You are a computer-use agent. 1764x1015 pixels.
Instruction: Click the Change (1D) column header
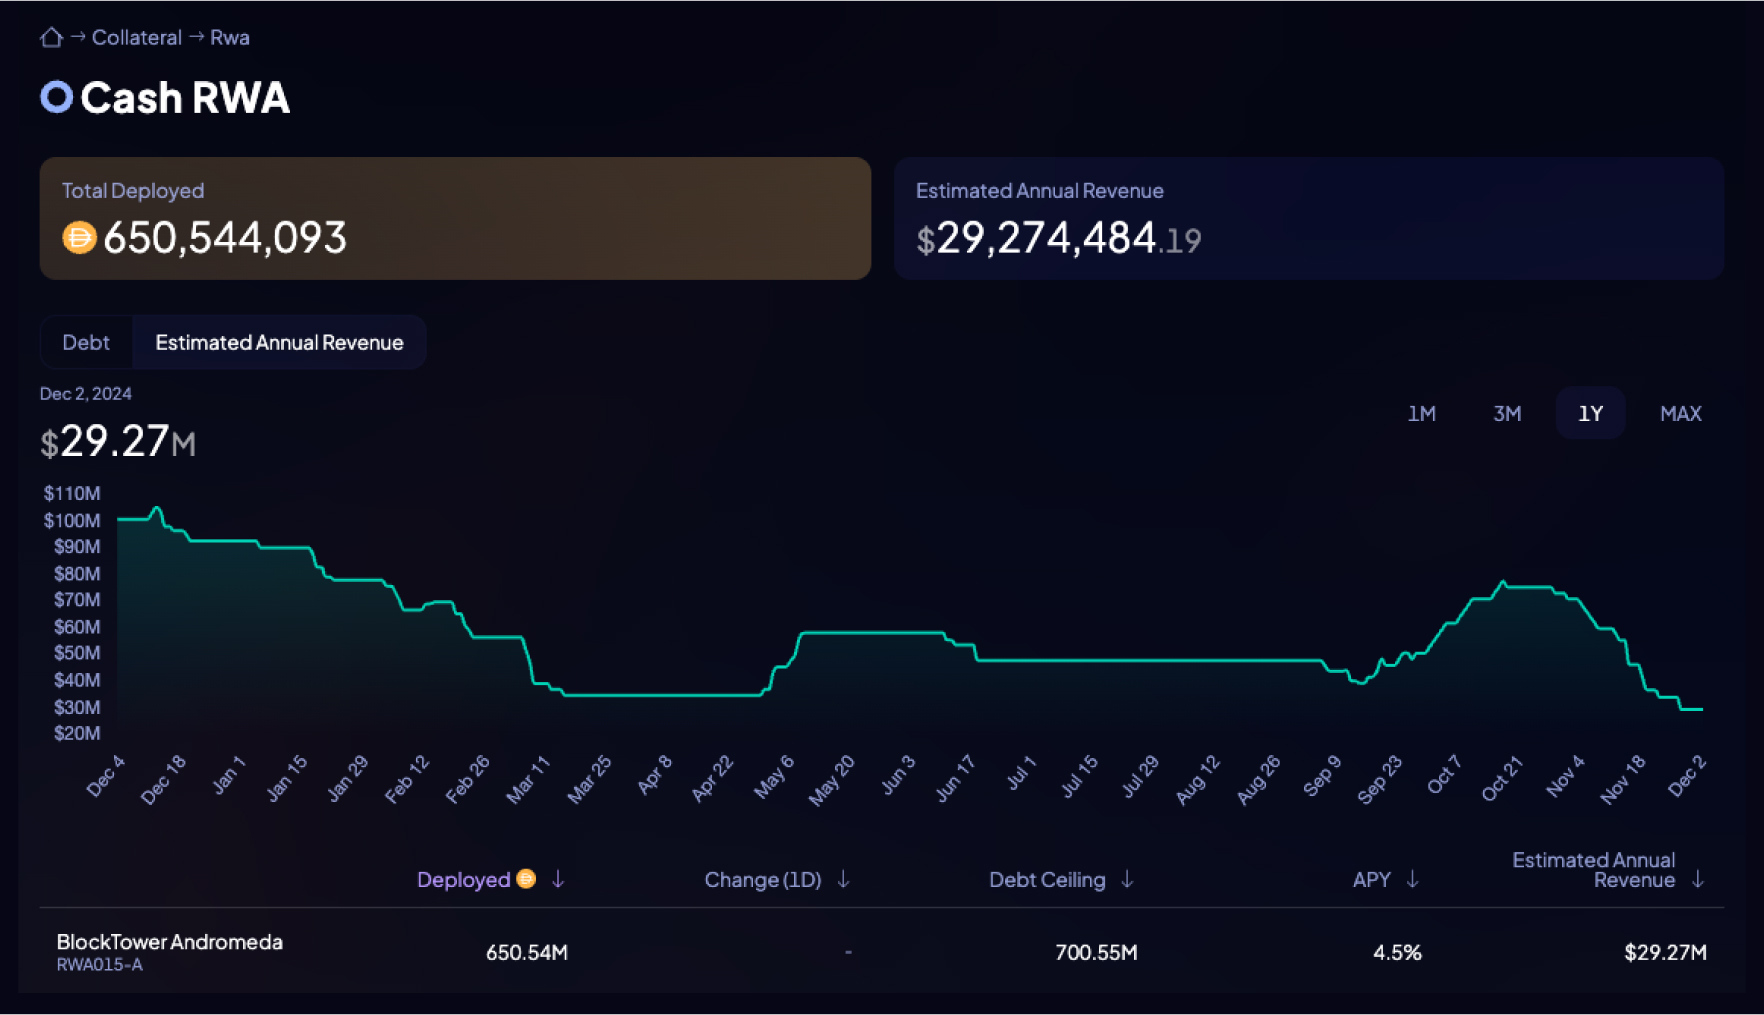[763, 880]
